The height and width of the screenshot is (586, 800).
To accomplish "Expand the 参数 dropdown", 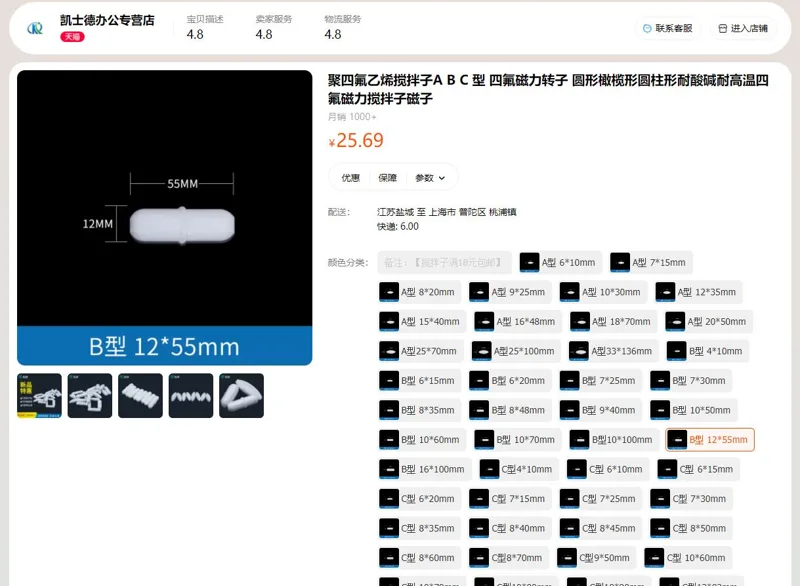I will [430, 177].
